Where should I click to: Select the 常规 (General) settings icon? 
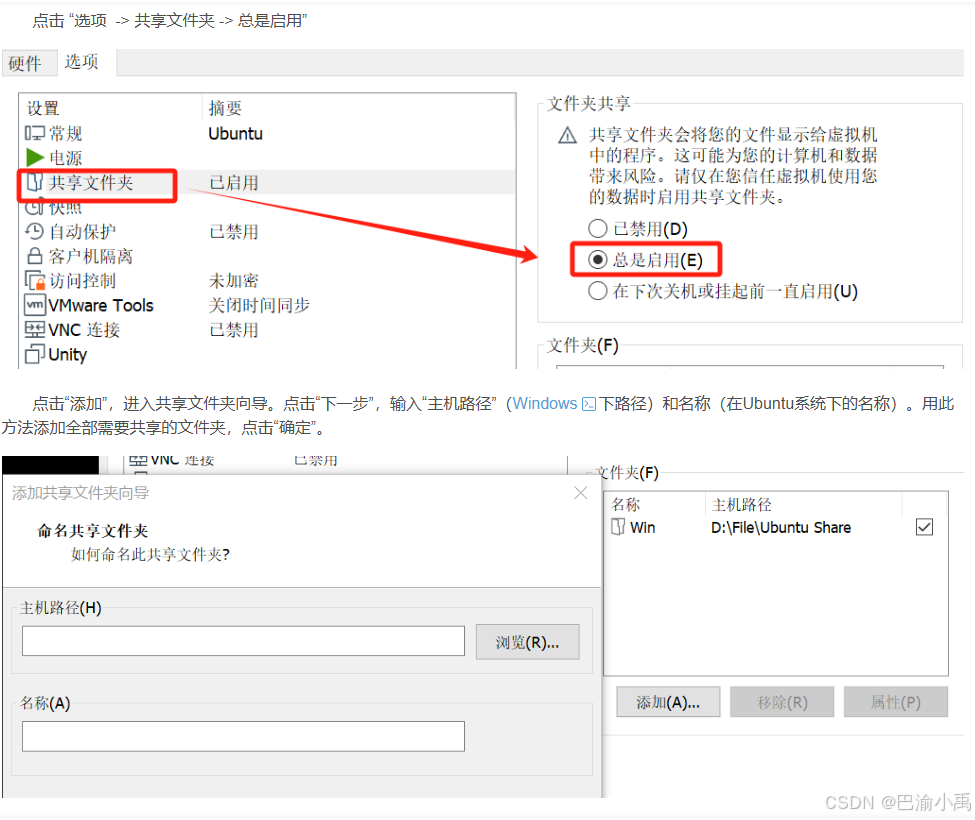(35, 133)
